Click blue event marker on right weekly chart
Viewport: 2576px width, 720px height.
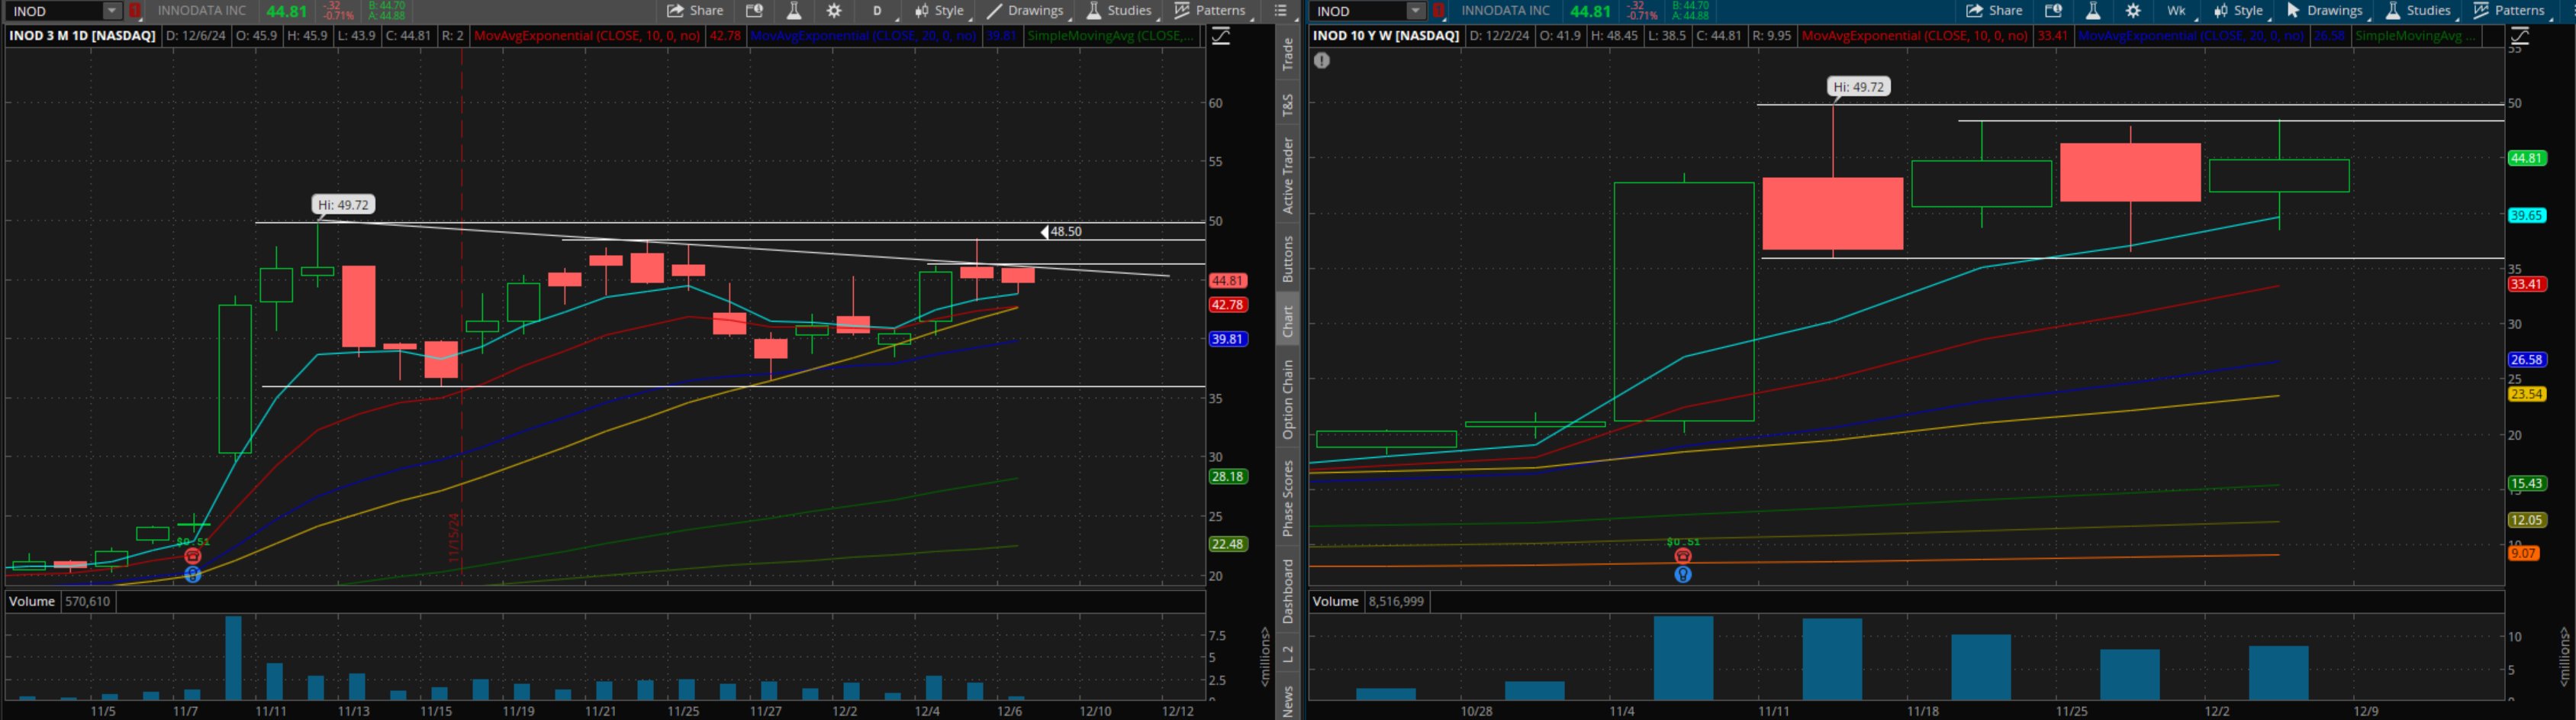tap(1683, 575)
